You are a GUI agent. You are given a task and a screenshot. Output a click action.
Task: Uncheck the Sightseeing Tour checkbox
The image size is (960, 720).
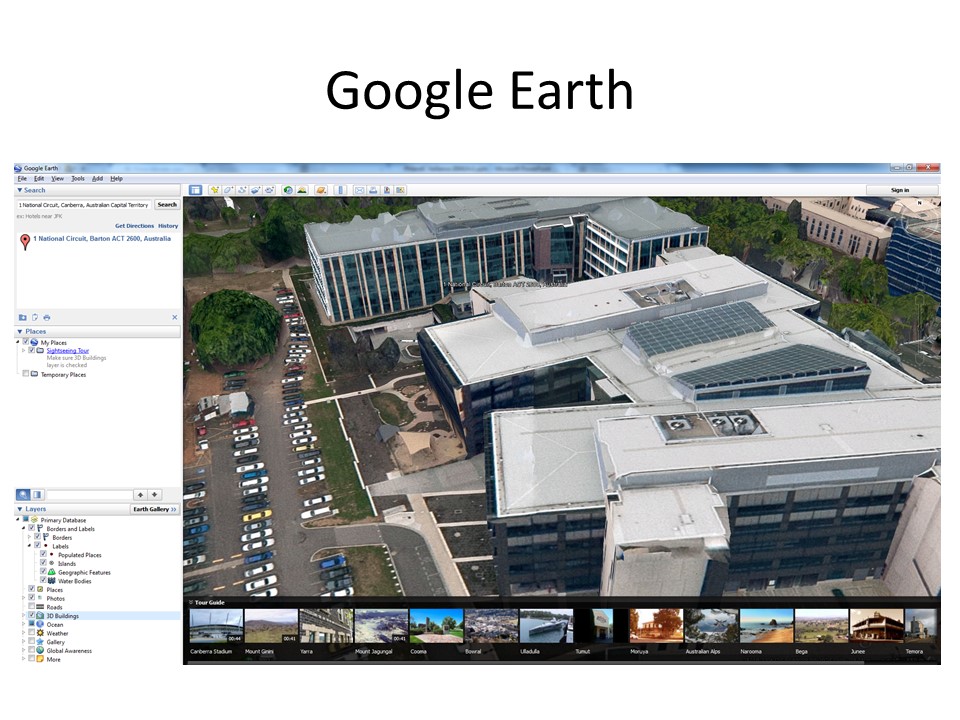coord(31,350)
